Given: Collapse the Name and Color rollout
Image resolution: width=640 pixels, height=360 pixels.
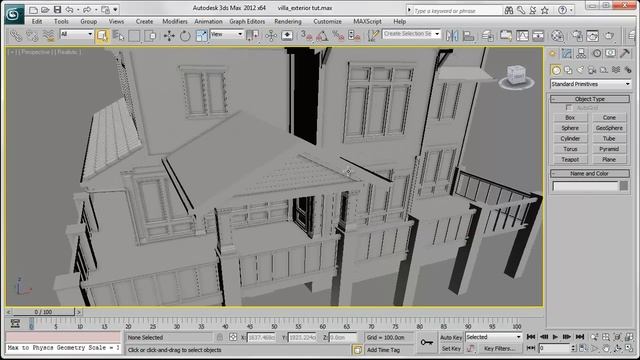Looking at the screenshot, I should point(590,173).
